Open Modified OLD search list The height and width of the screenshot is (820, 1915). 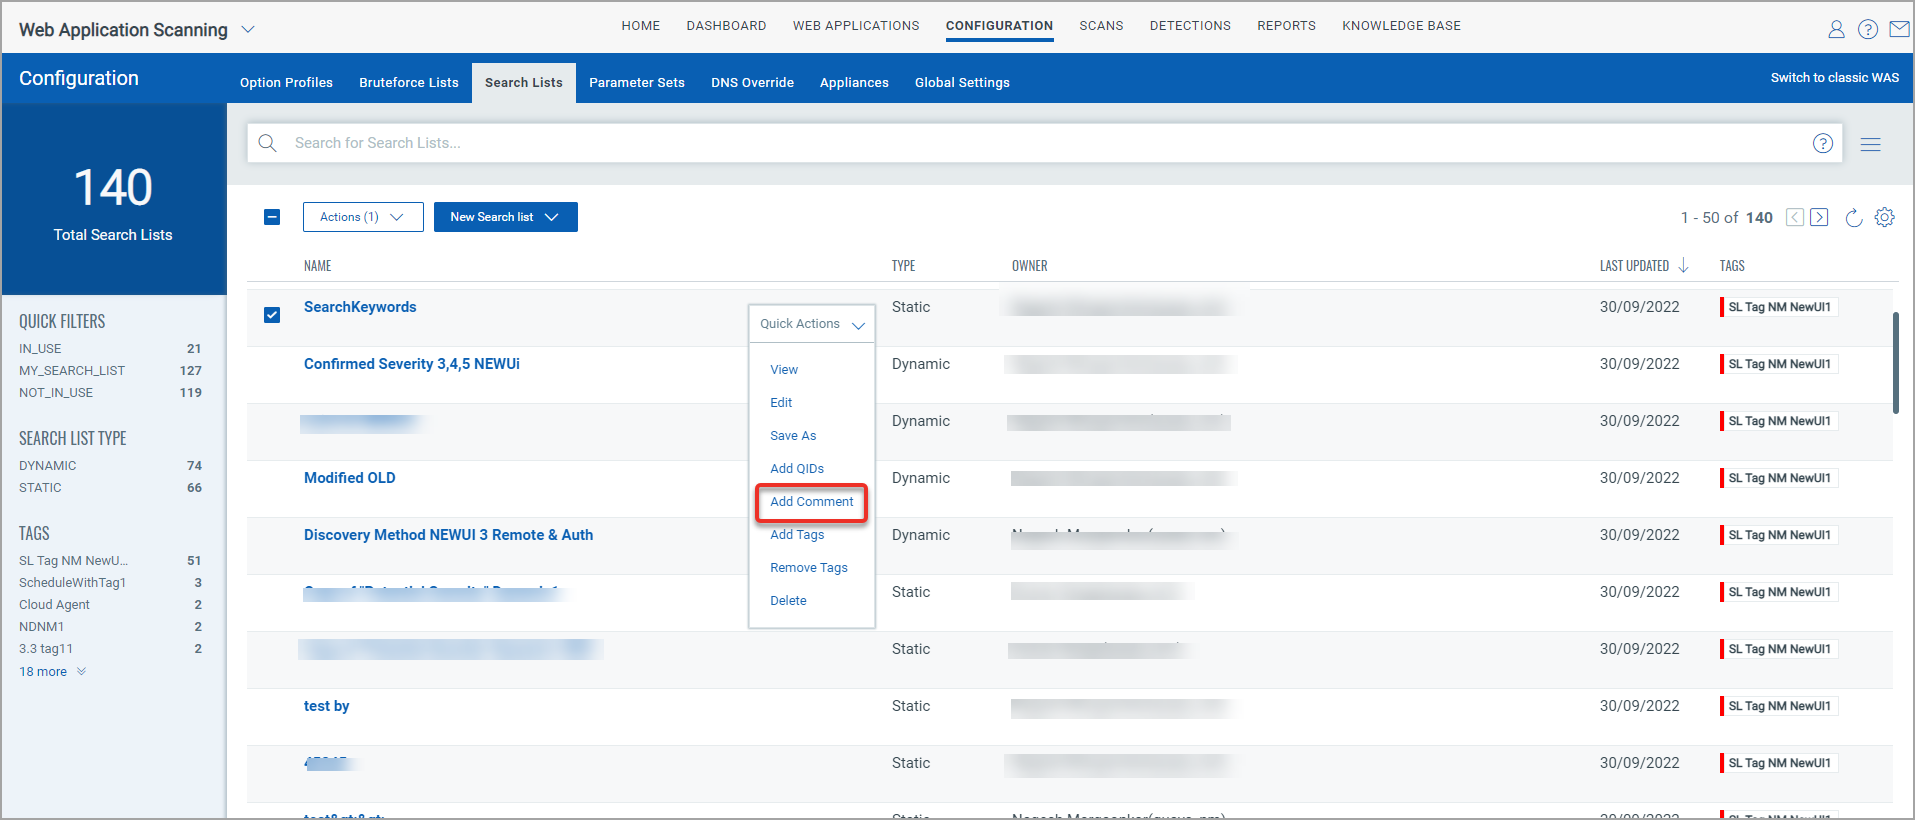350,478
